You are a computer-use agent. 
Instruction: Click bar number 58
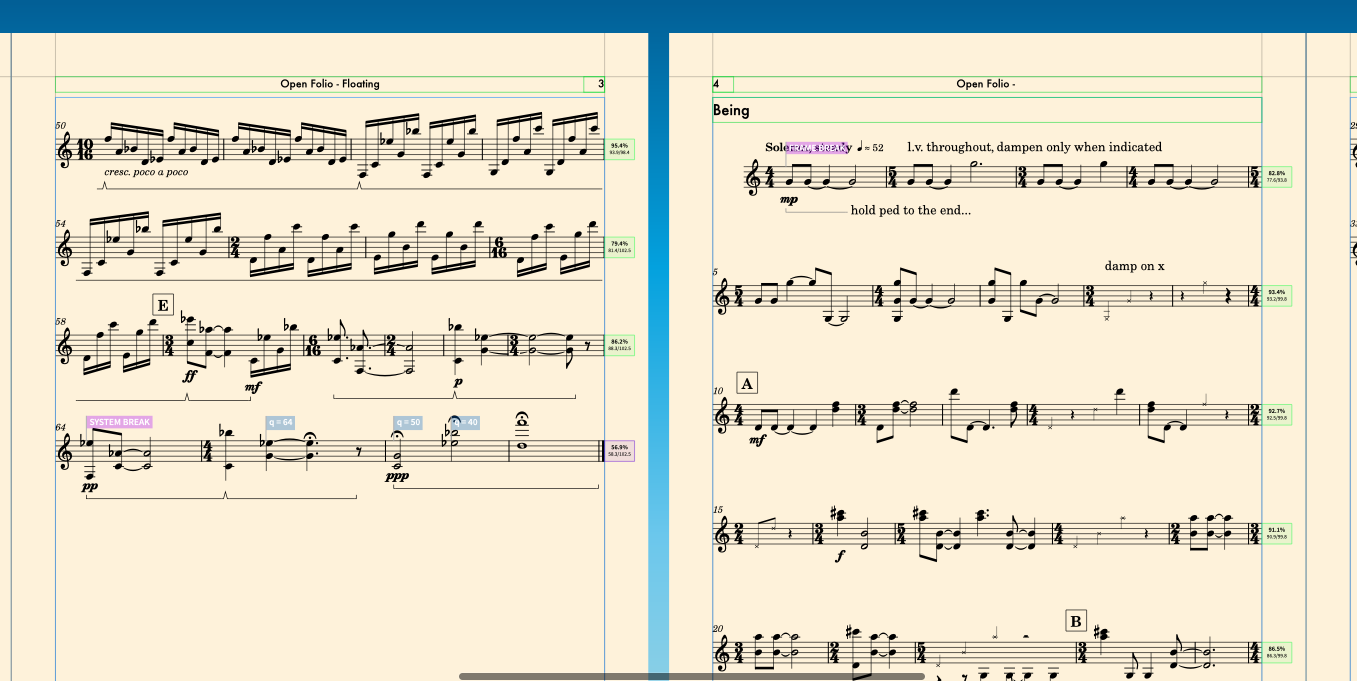coord(61,322)
